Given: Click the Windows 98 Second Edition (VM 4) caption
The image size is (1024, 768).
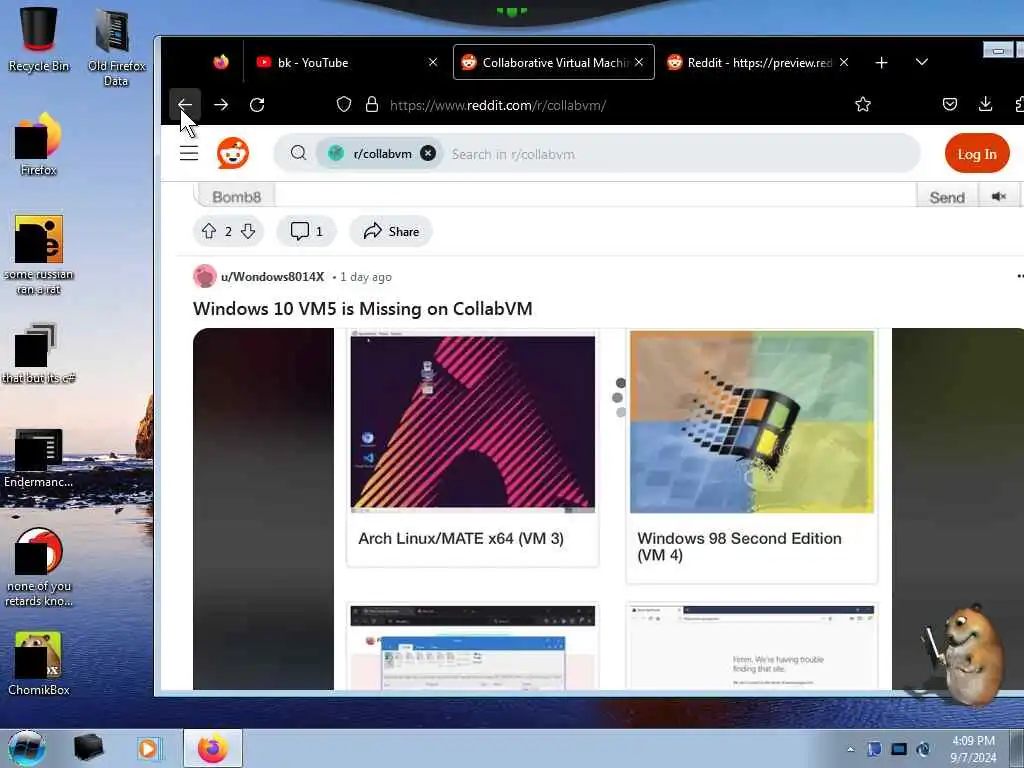Looking at the screenshot, I should 739,546.
